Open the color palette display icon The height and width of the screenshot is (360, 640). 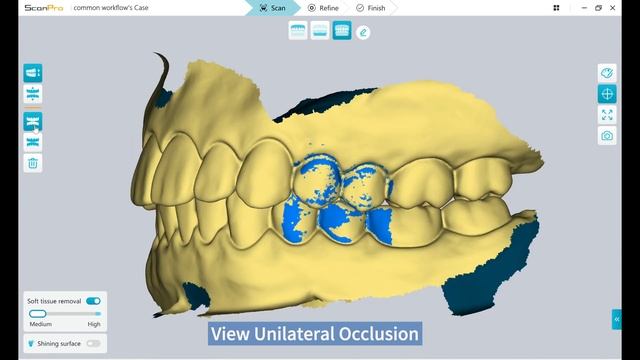(x=607, y=73)
